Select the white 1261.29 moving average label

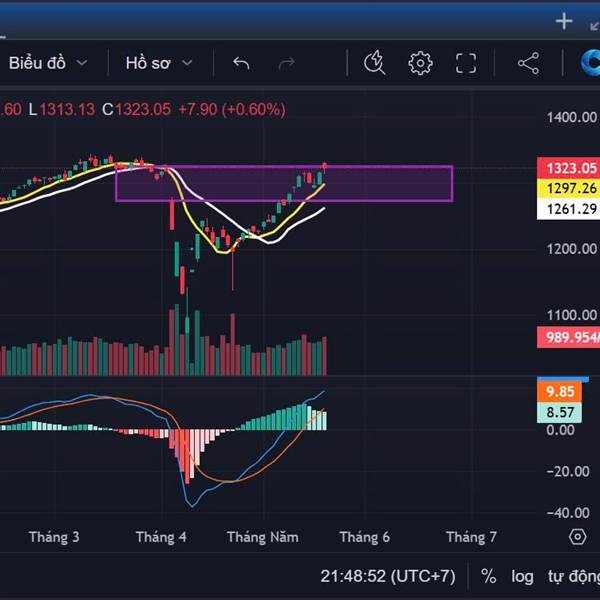tap(569, 209)
